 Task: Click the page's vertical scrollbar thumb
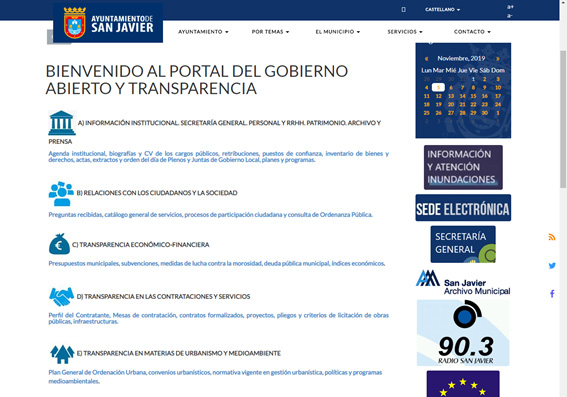(563, 119)
